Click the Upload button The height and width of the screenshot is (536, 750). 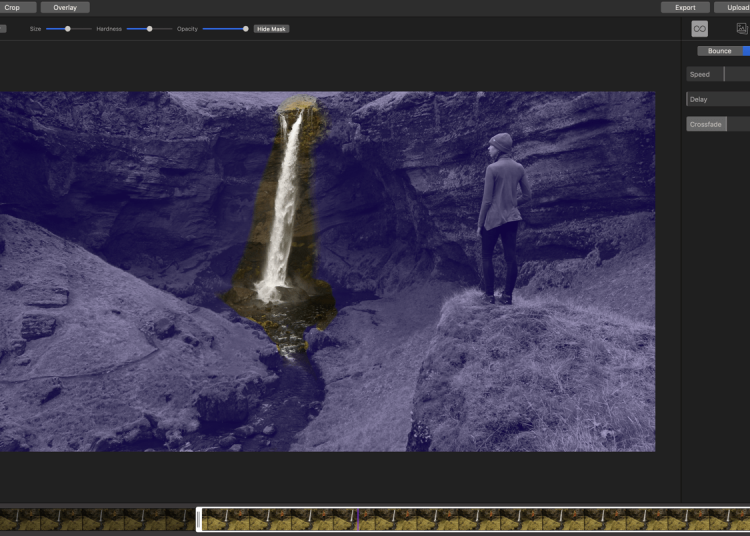coord(738,7)
